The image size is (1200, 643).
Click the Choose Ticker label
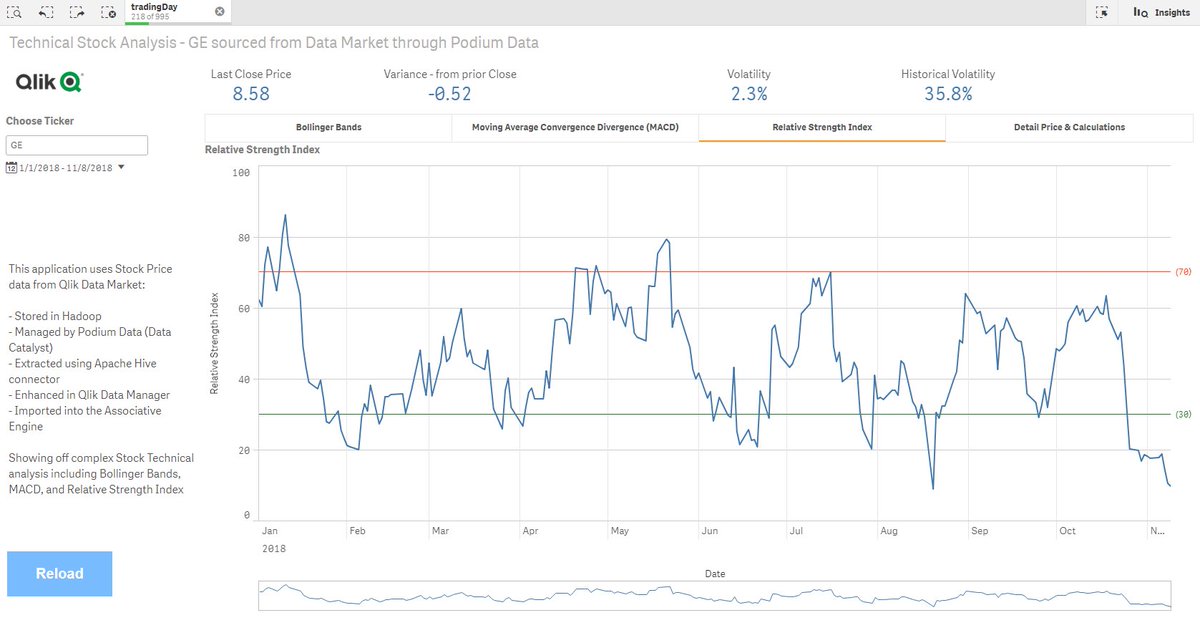click(x=40, y=121)
